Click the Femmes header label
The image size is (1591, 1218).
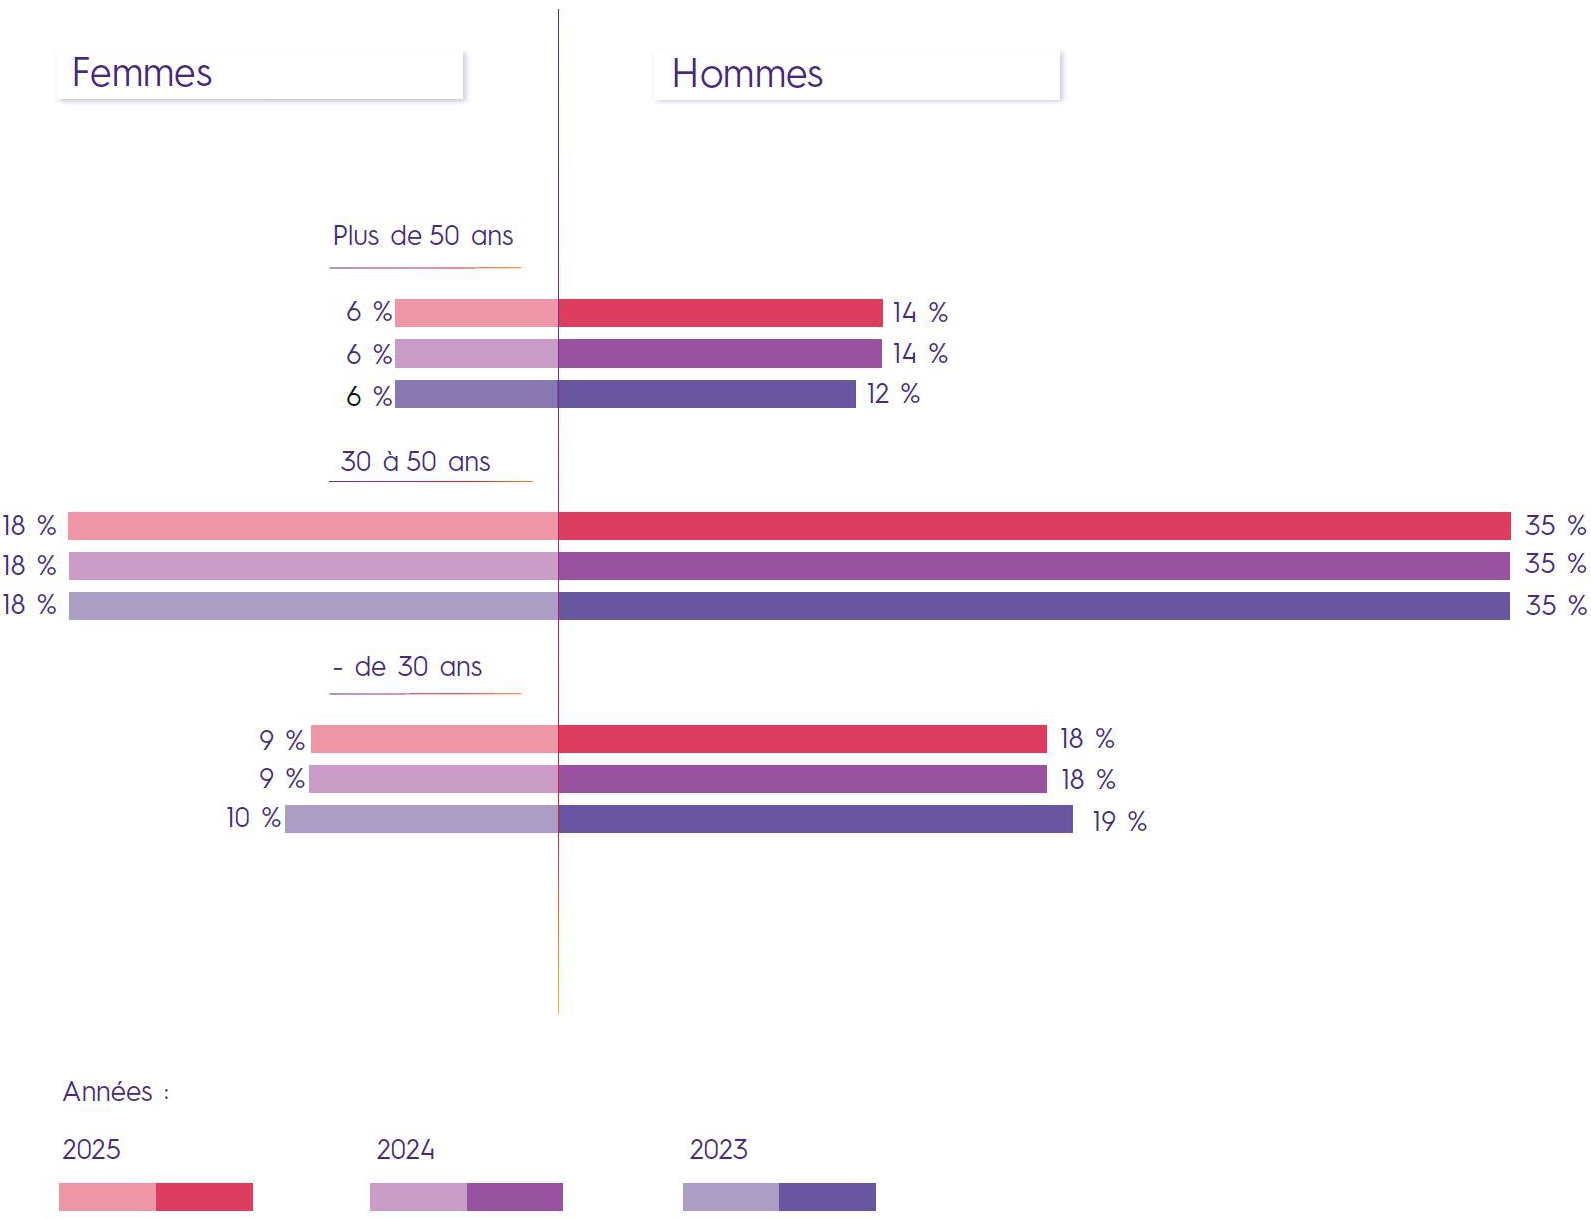coord(142,74)
